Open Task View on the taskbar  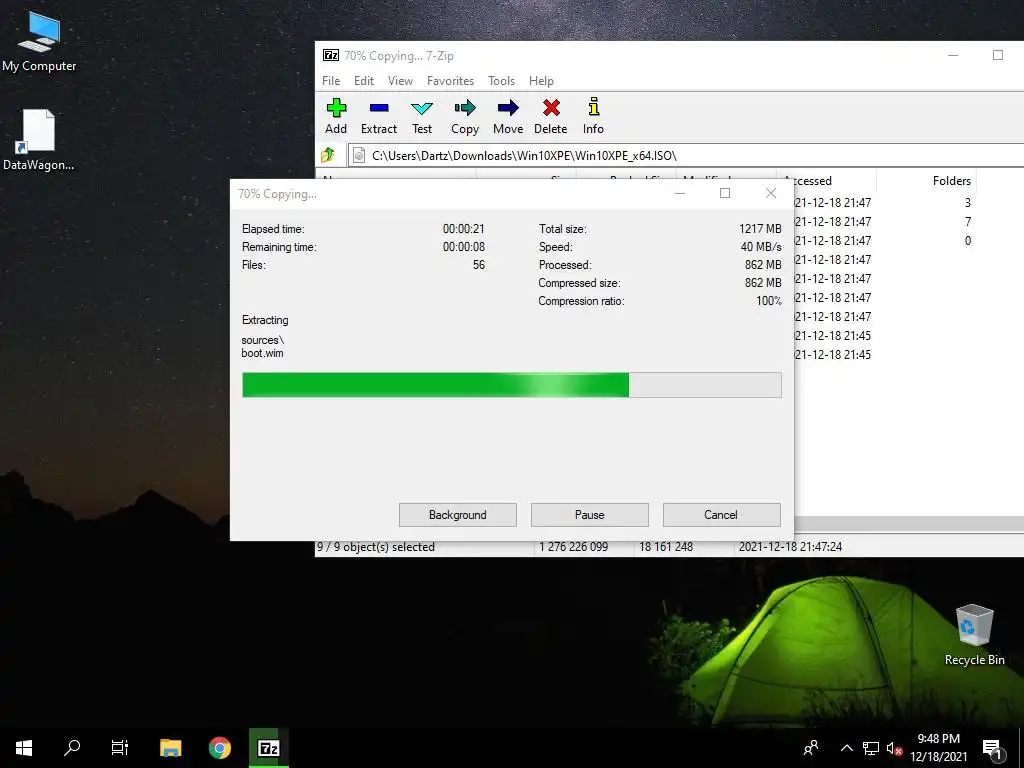(120, 748)
